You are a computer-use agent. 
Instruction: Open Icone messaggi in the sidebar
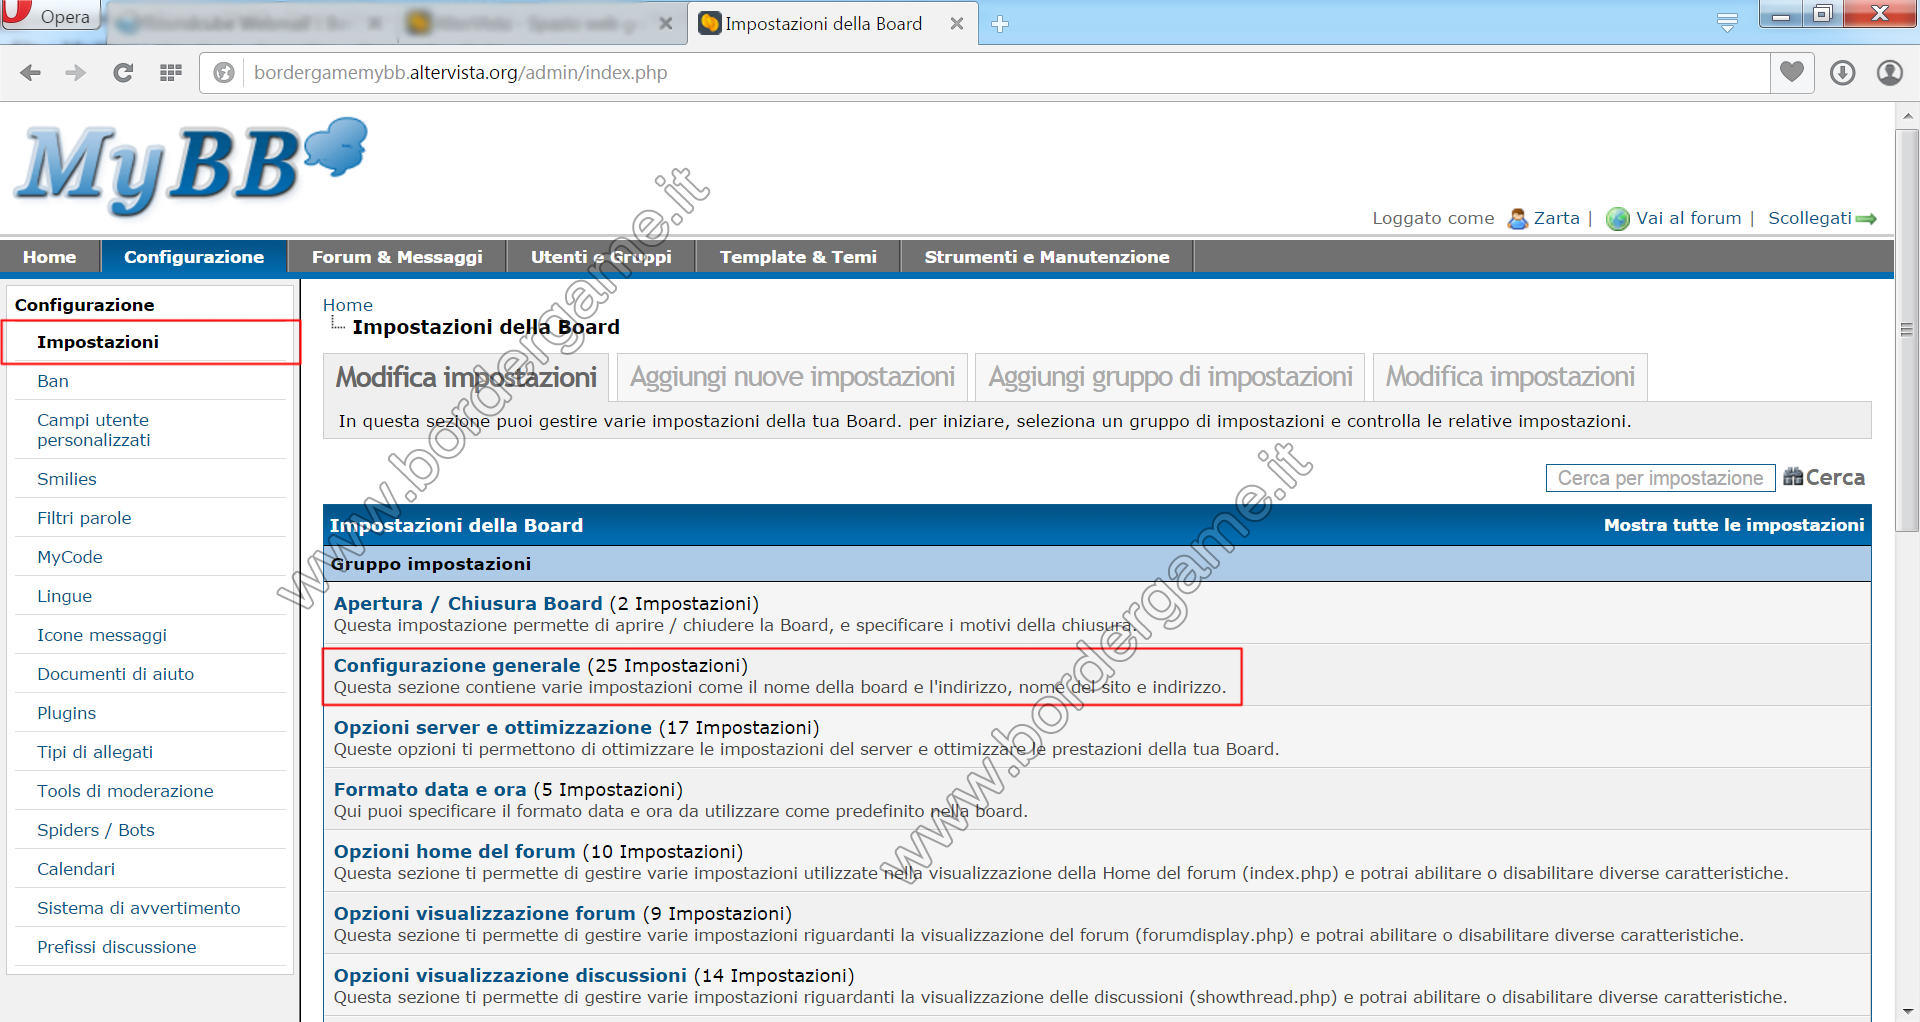(102, 635)
